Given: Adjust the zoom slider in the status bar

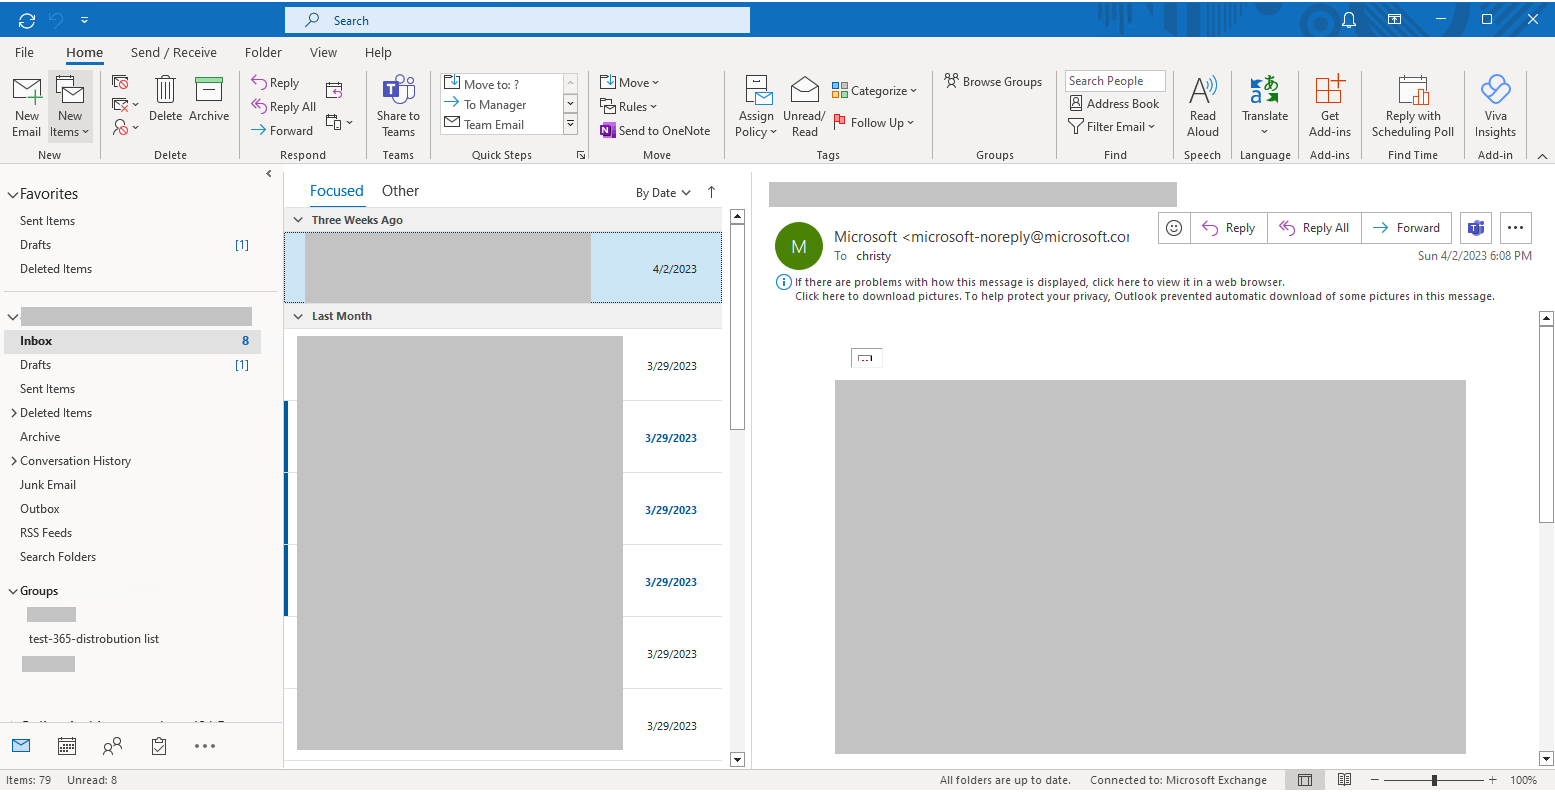Looking at the screenshot, I should coord(1435,779).
